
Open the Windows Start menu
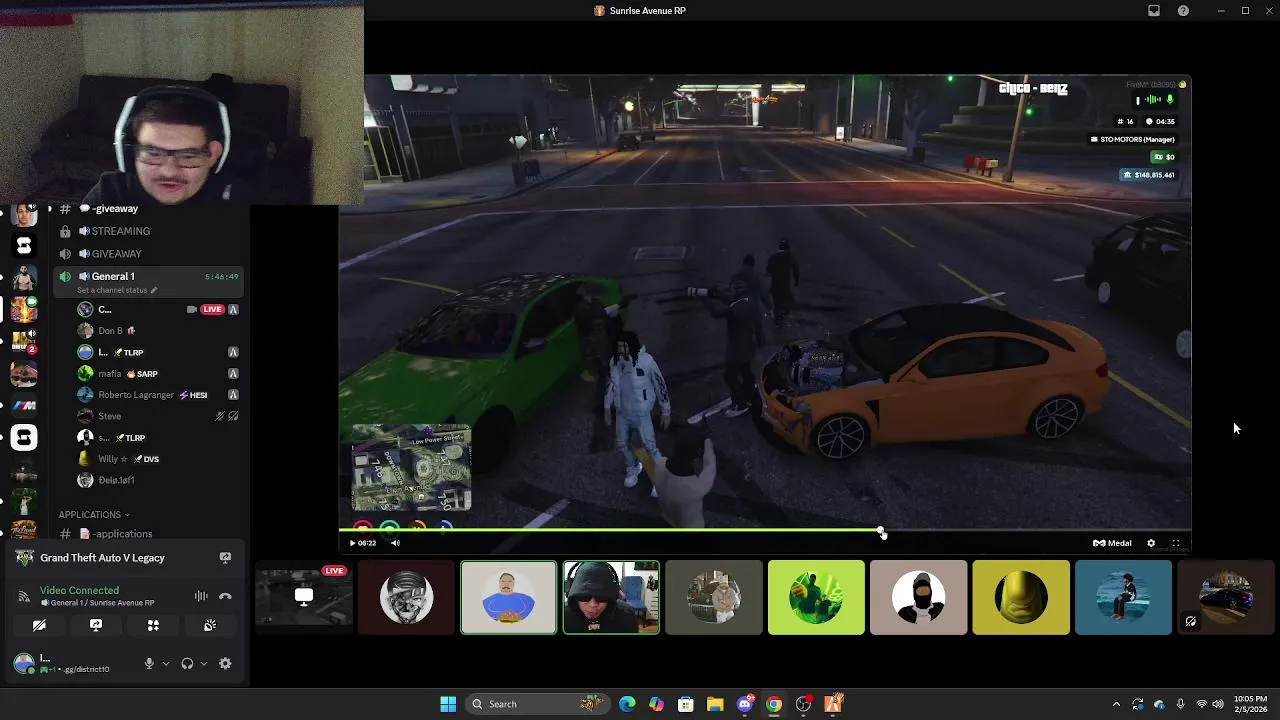[x=448, y=704]
